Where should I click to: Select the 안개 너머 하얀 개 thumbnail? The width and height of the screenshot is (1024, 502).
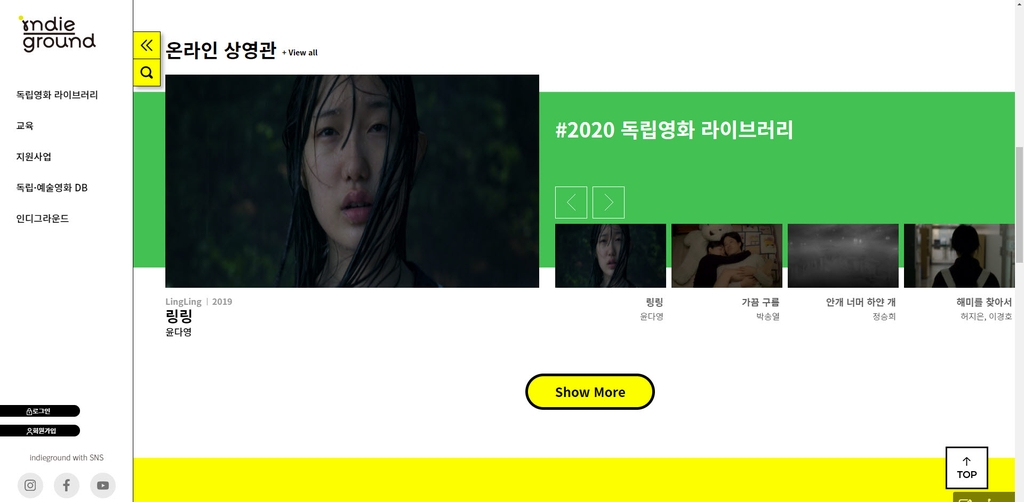coord(843,256)
